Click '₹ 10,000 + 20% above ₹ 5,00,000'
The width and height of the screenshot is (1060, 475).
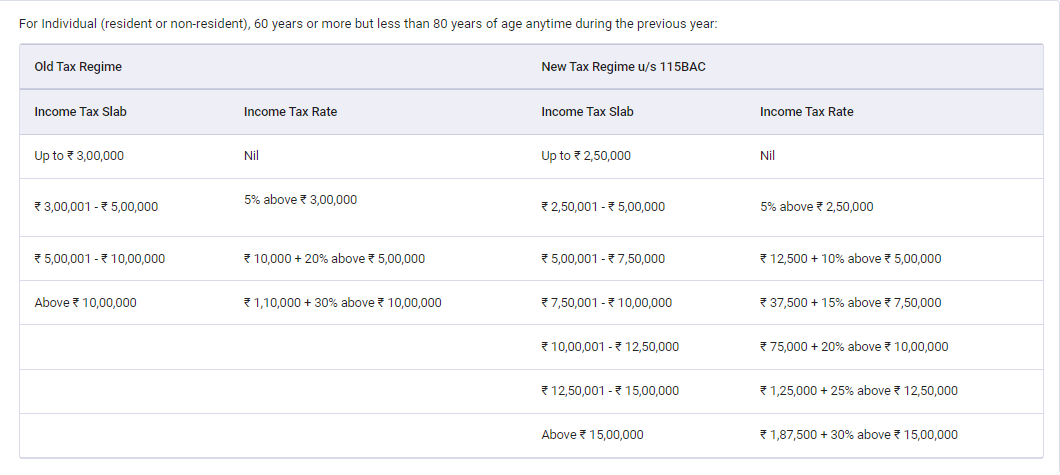coord(334,259)
